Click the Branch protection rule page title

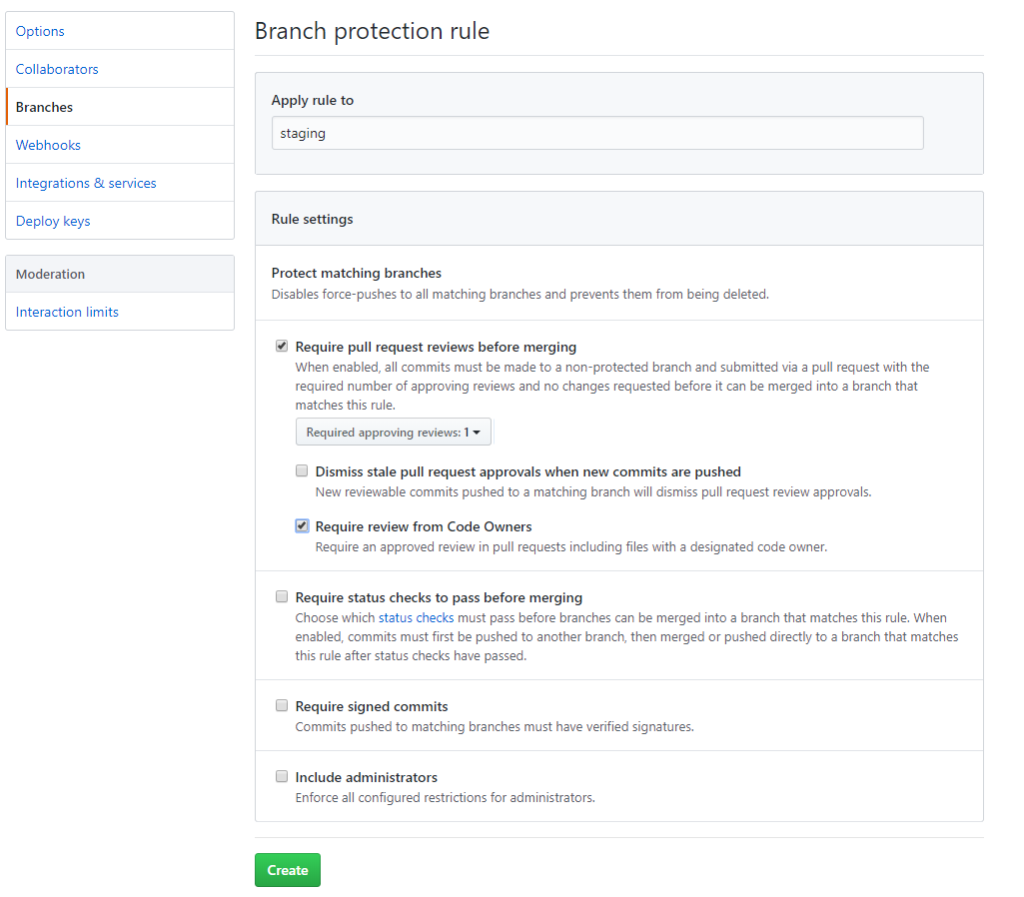point(372,31)
